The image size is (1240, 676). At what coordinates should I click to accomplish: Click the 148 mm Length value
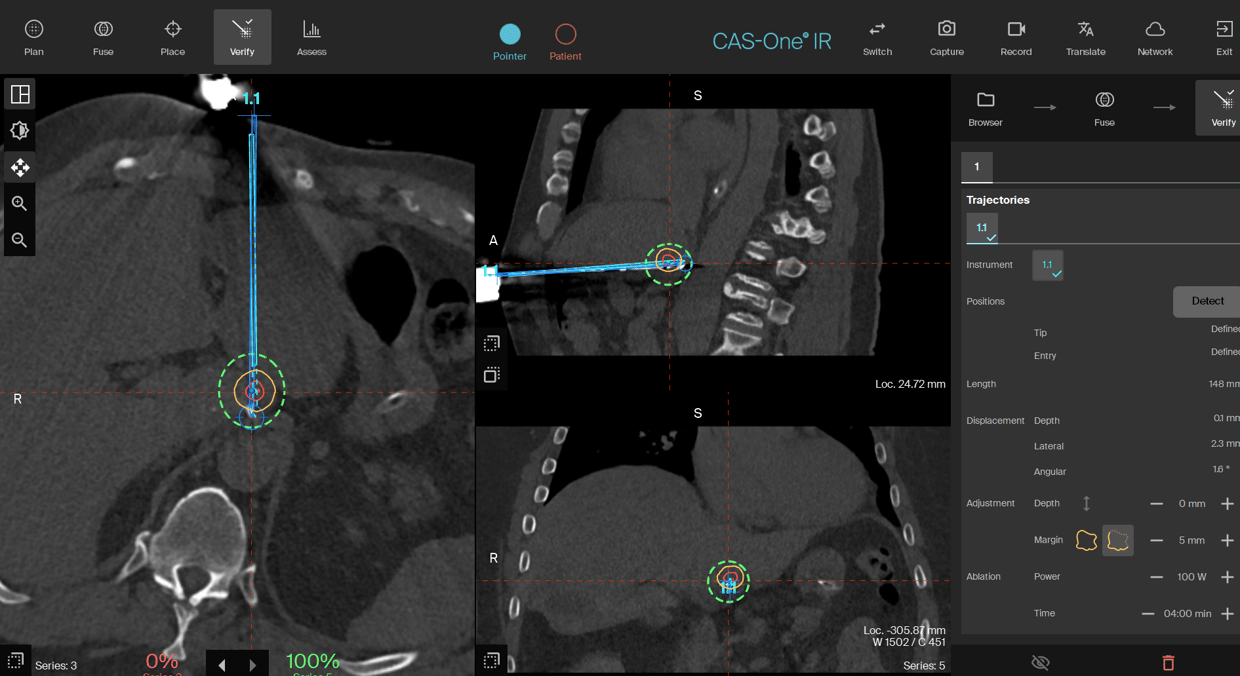click(x=1223, y=384)
